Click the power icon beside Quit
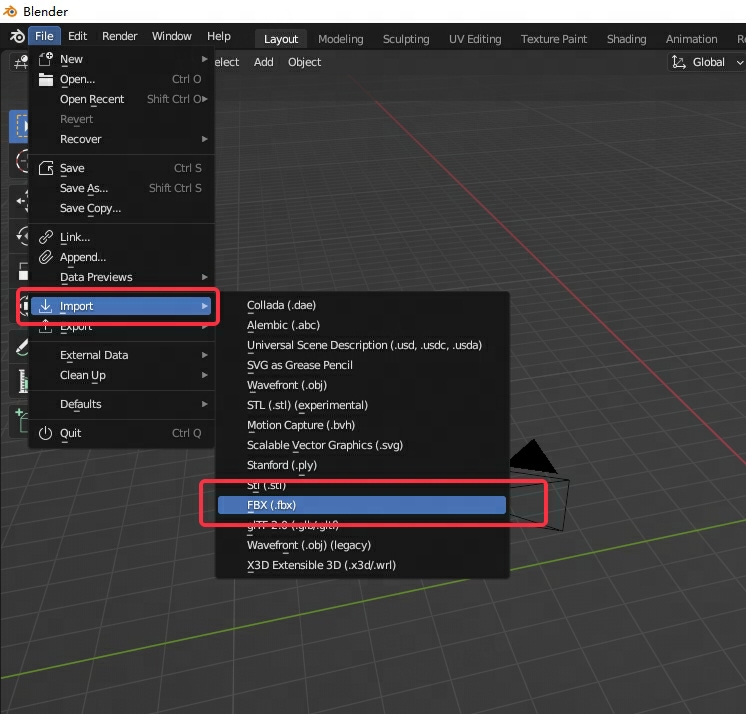Viewport: 746px width, 714px height. point(45,433)
